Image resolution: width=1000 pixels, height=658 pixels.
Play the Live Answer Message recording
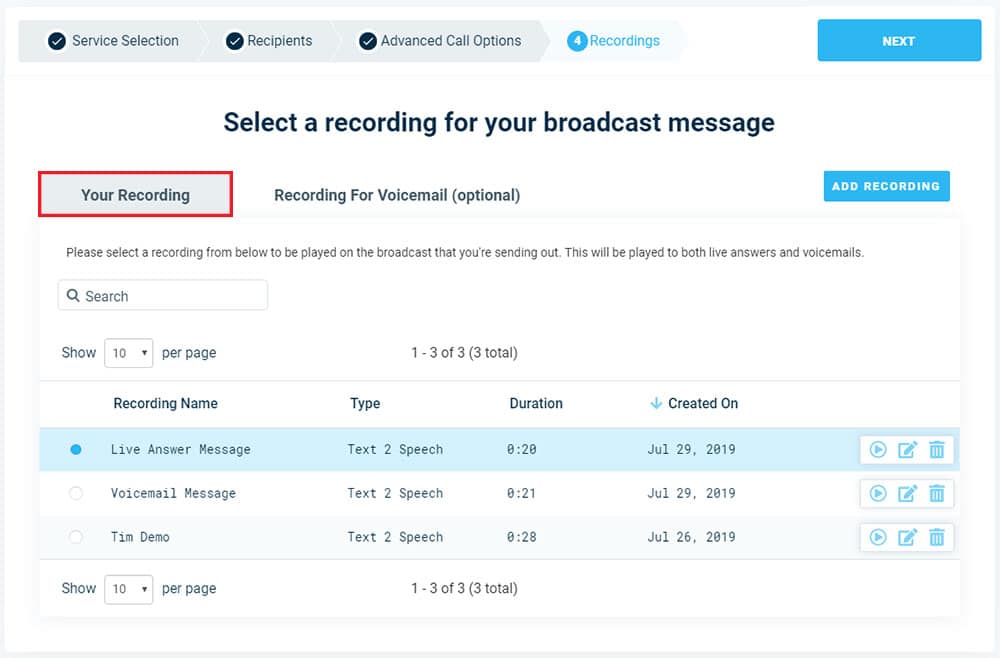tap(878, 450)
